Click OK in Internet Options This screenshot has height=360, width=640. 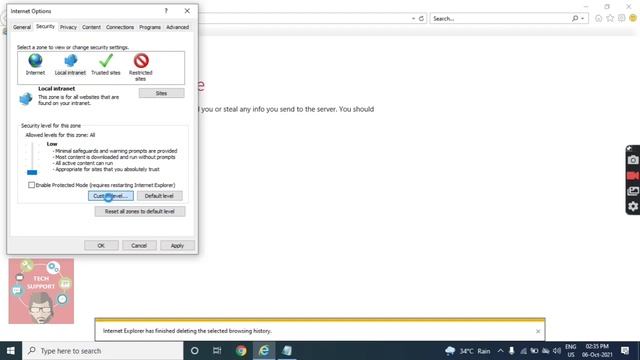pos(101,245)
